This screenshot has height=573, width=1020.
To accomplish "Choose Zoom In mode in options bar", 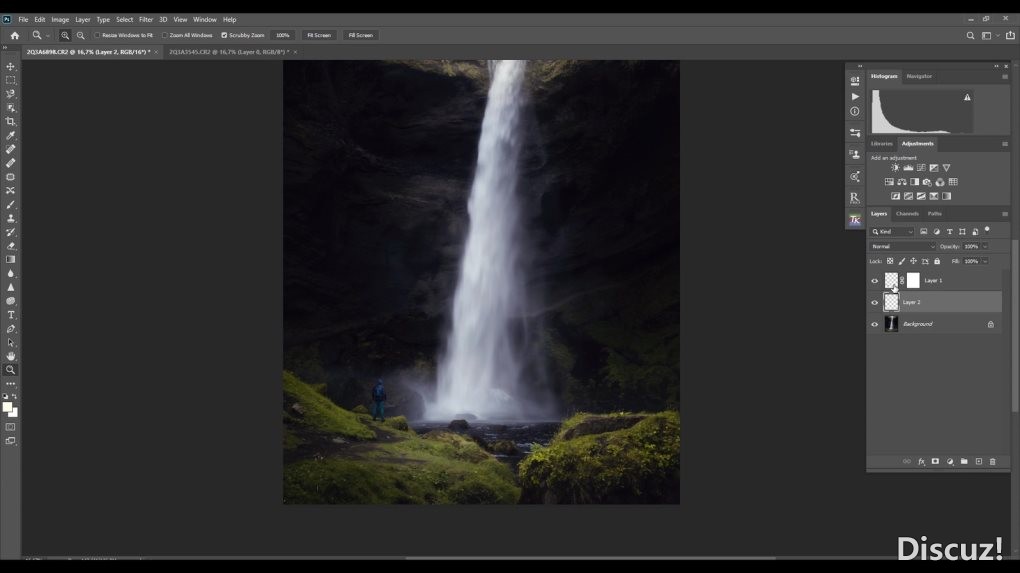I will click(65, 35).
